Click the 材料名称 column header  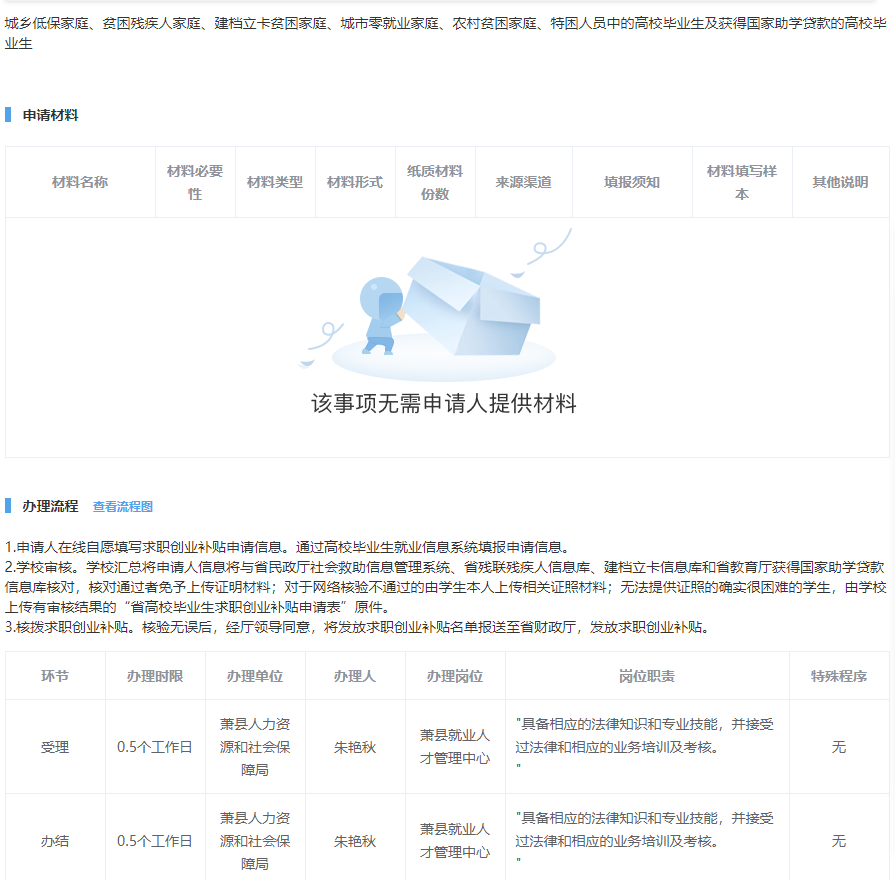[x=80, y=182]
